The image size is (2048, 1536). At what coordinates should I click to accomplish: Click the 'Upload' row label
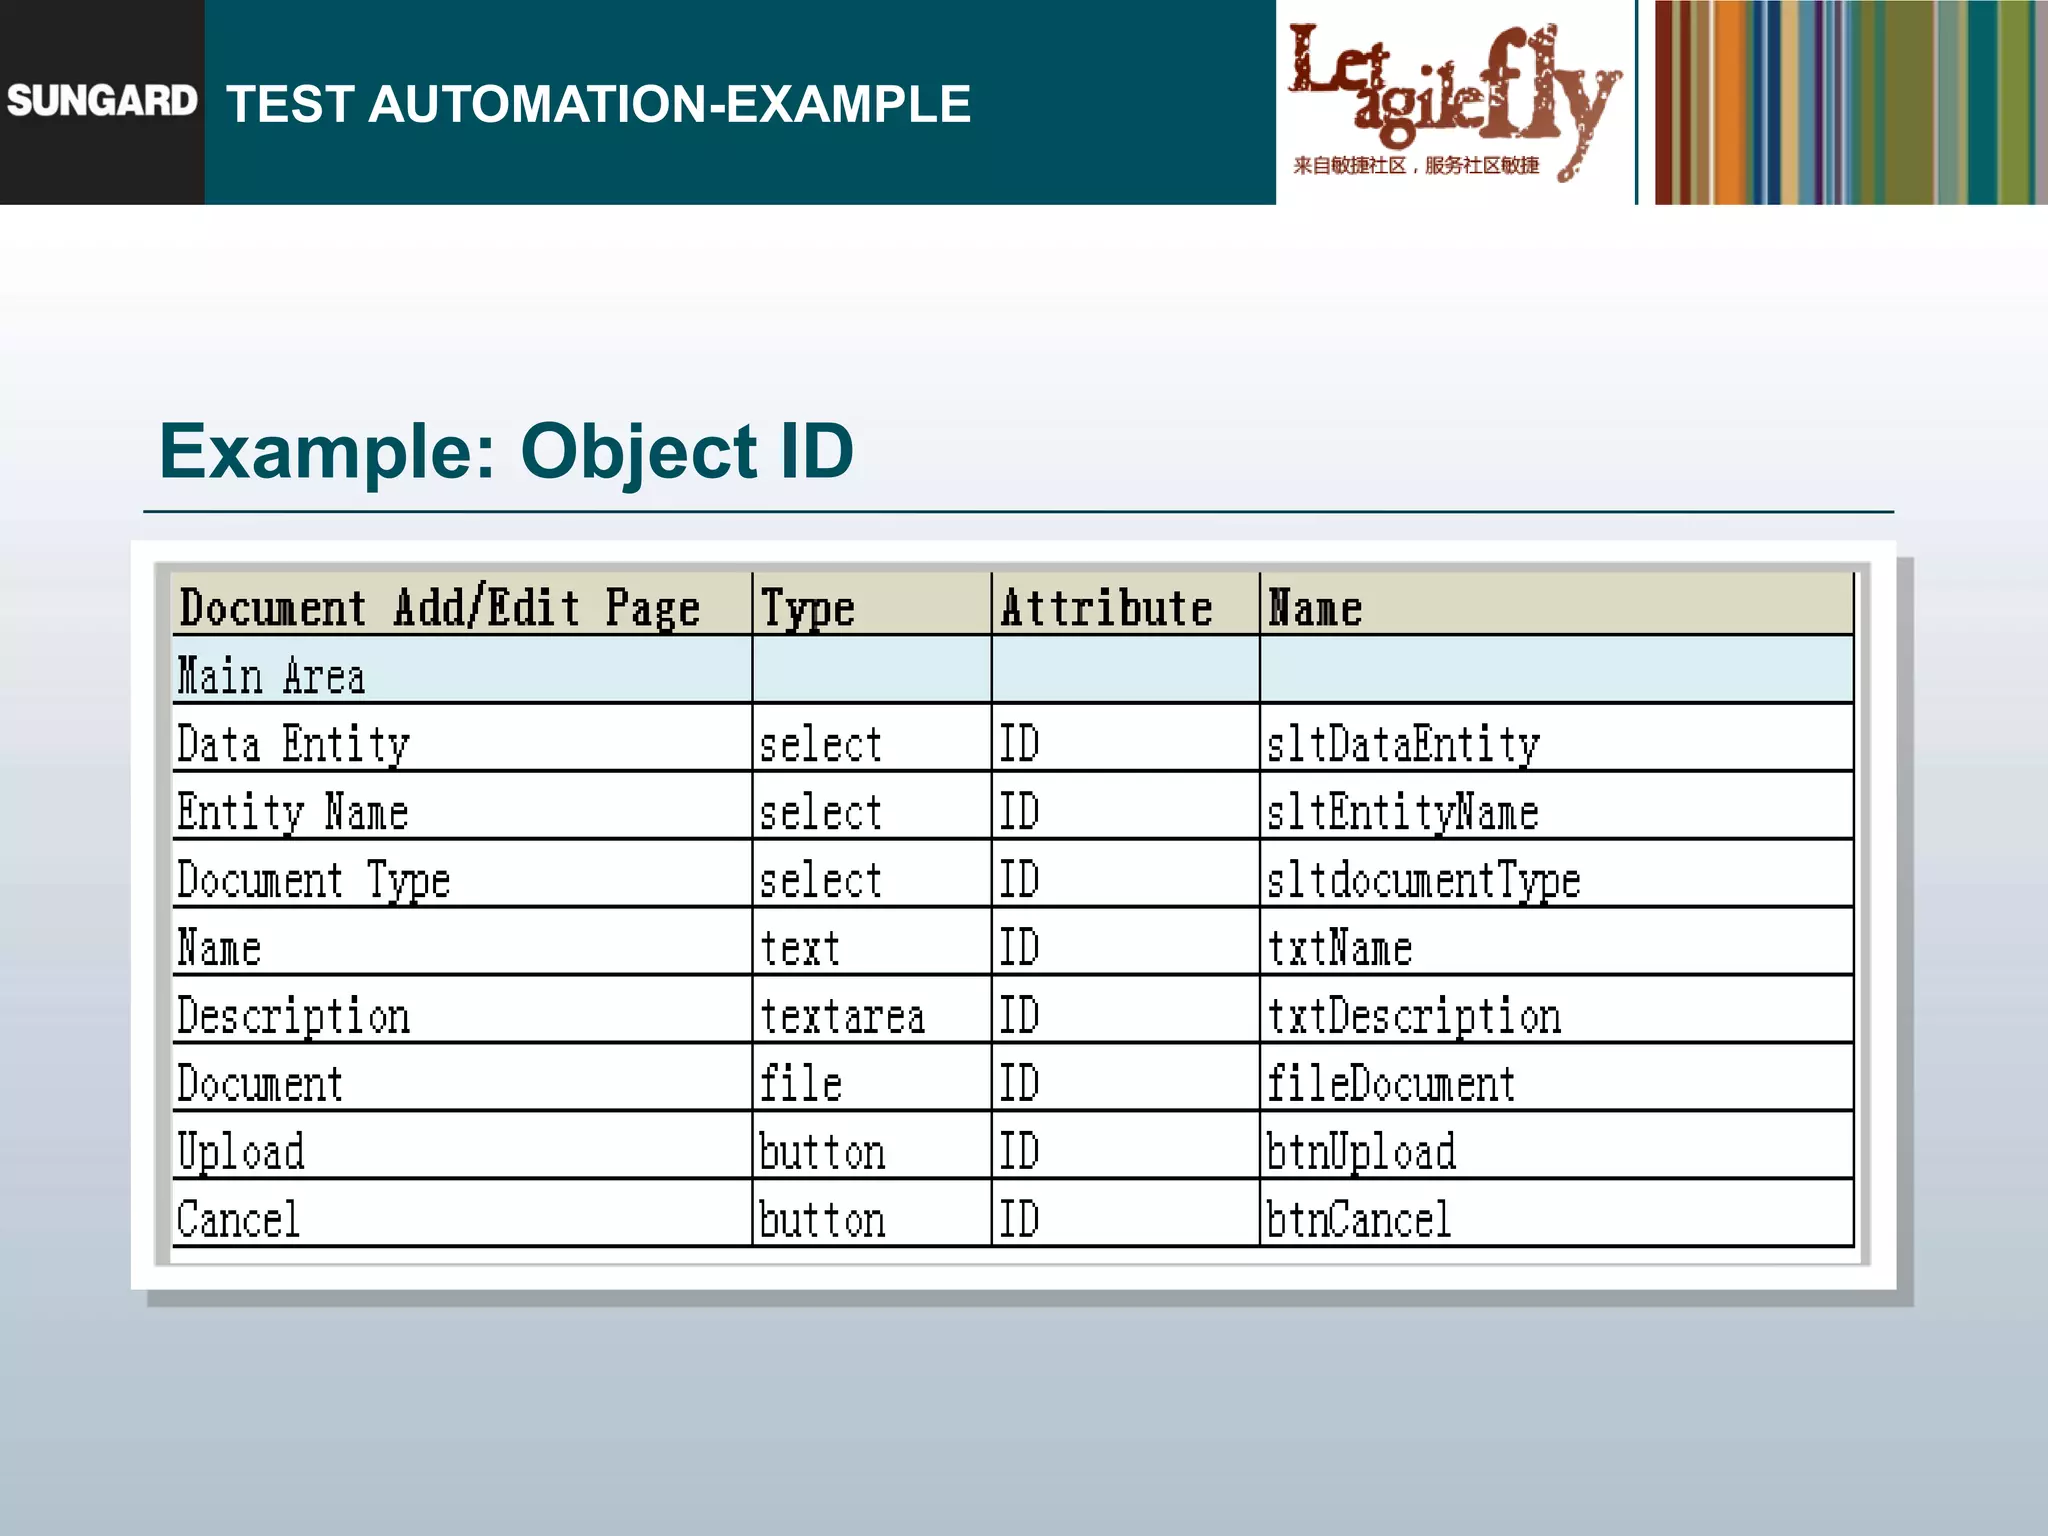[x=241, y=1151]
